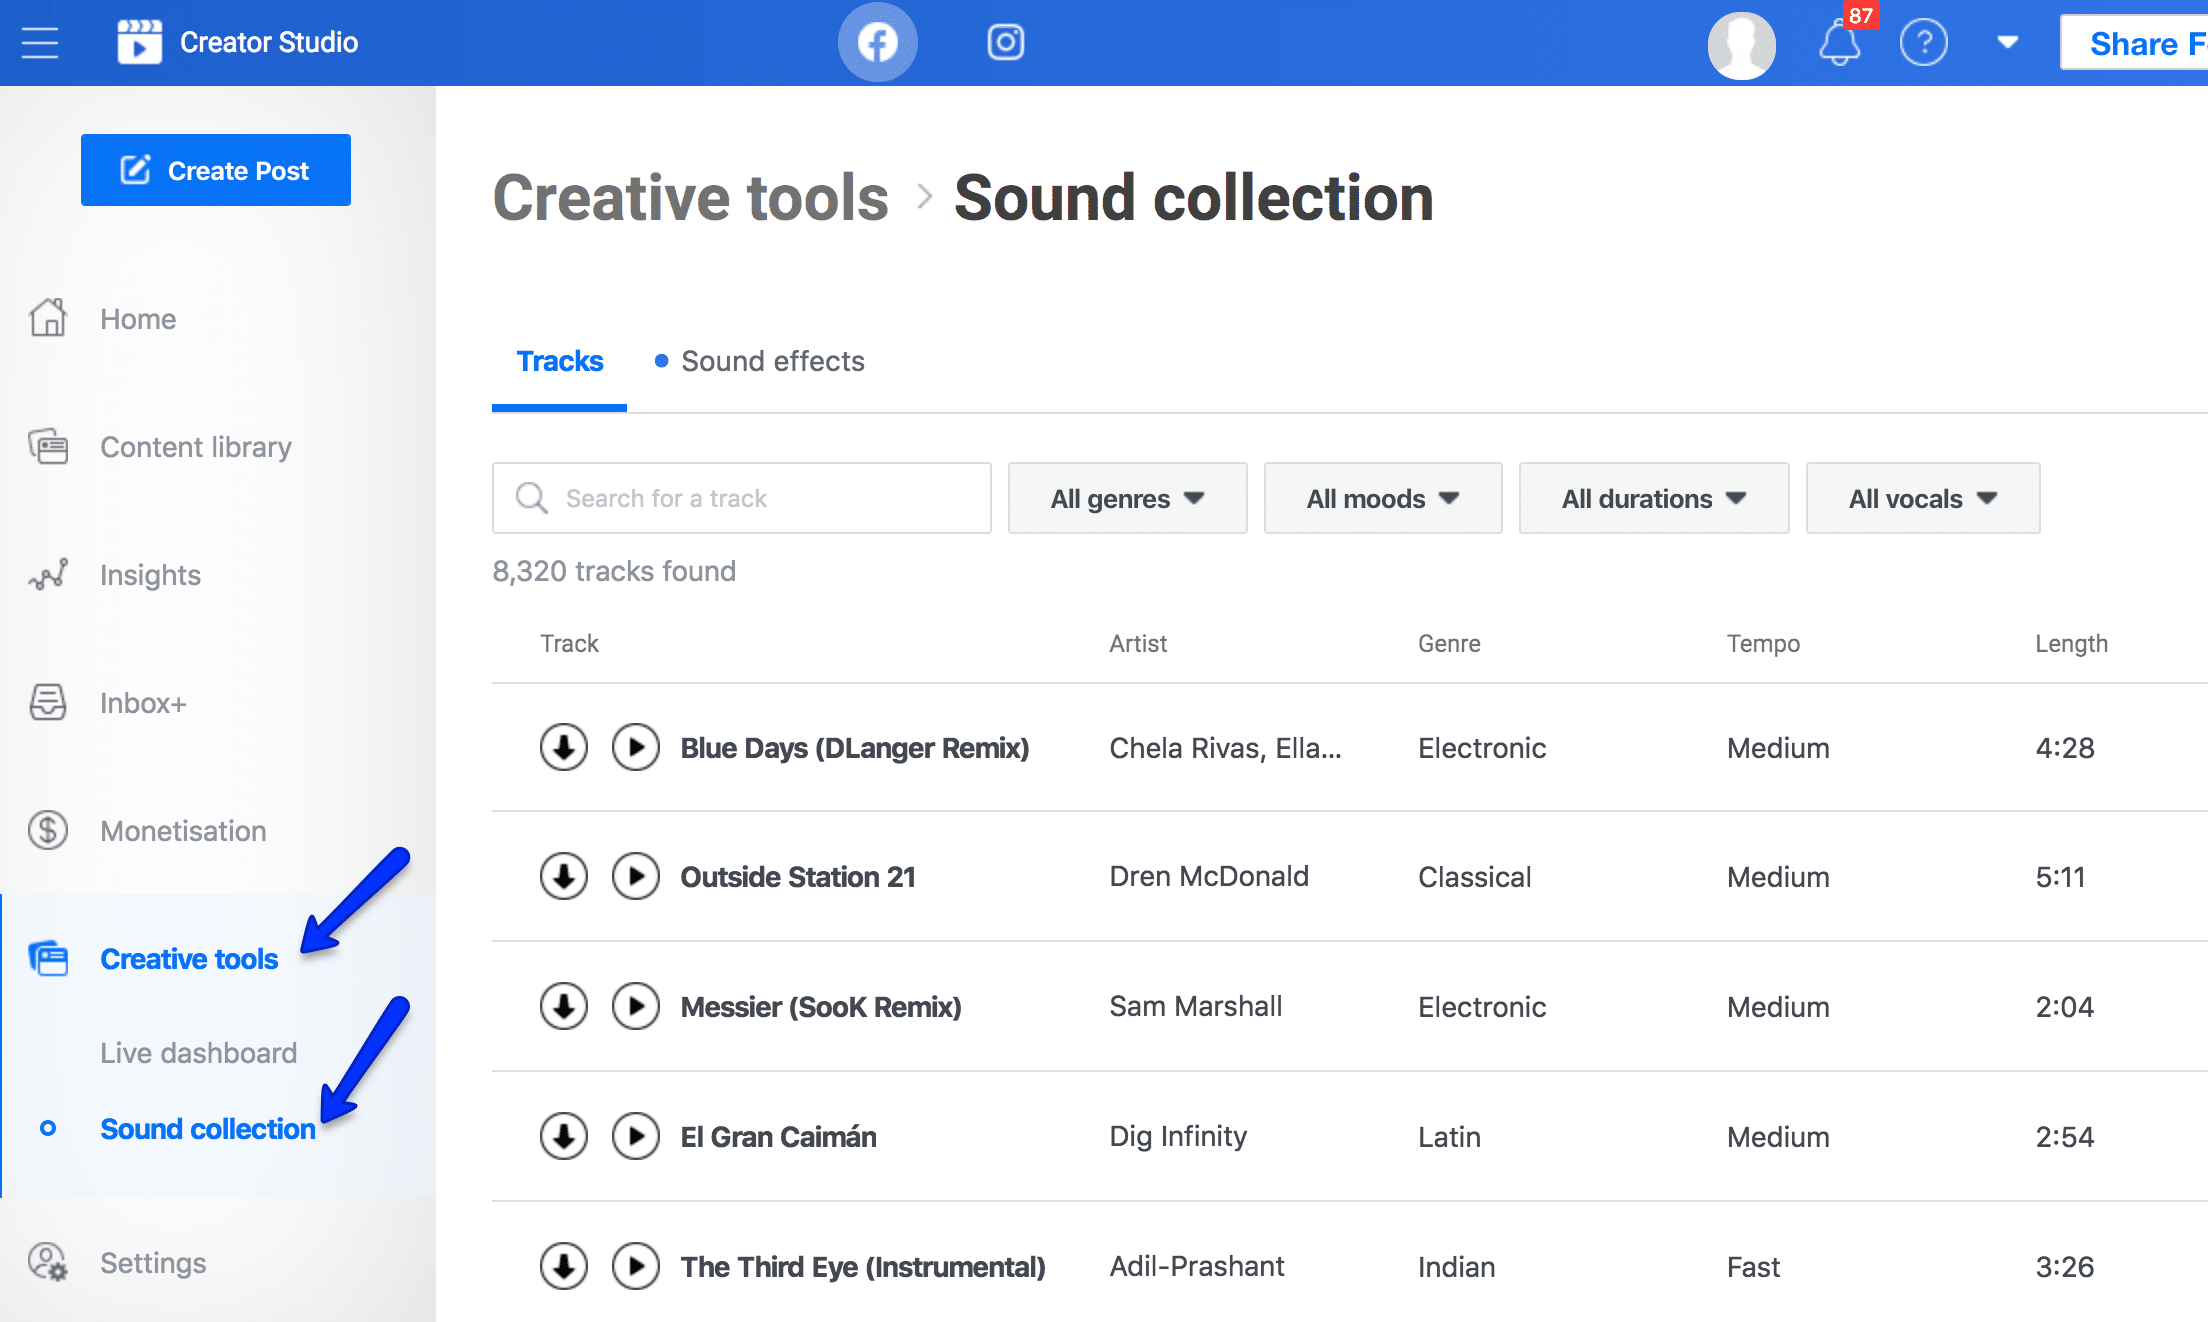This screenshot has width=2208, height=1322.
Task: Focus the Search for a track field
Action: pos(742,498)
